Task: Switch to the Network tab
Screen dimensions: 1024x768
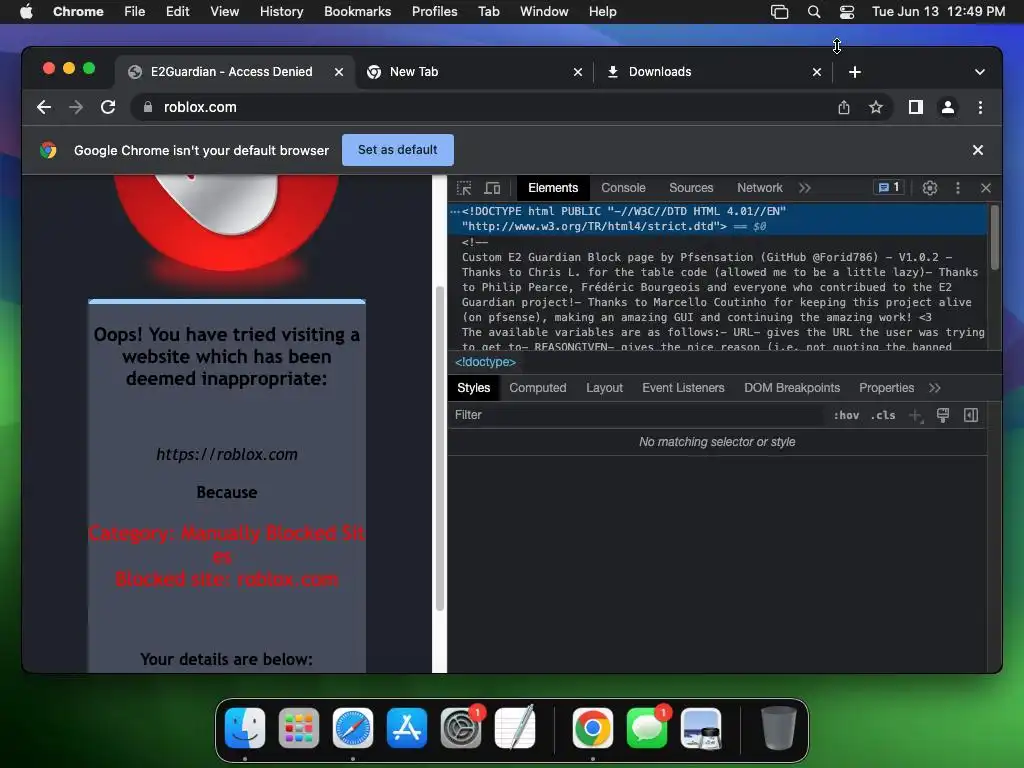Action: [x=760, y=188]
